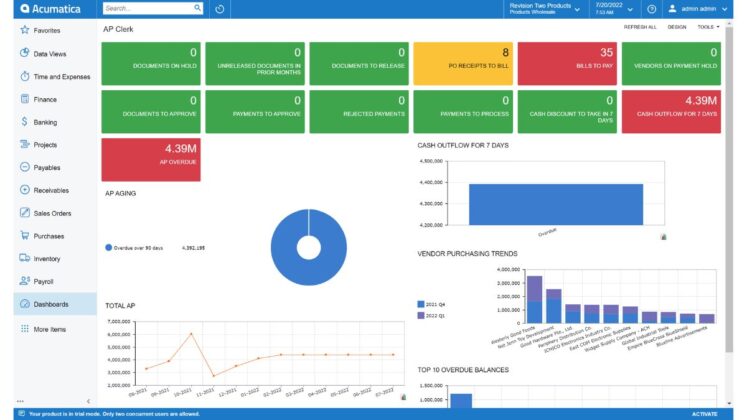This screenshot has height=420, width=747.
Task: Open Data Views from the sidebar
Action: coord(50,53)
